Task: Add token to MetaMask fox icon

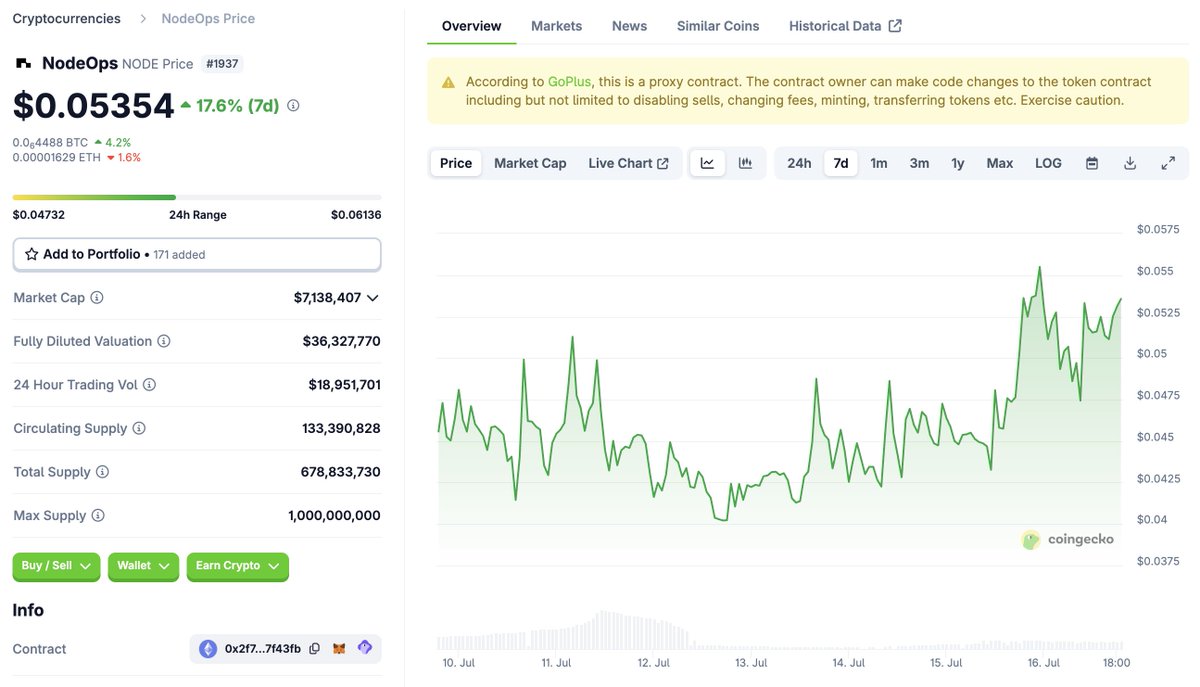Action: click(x=339, y=649)
